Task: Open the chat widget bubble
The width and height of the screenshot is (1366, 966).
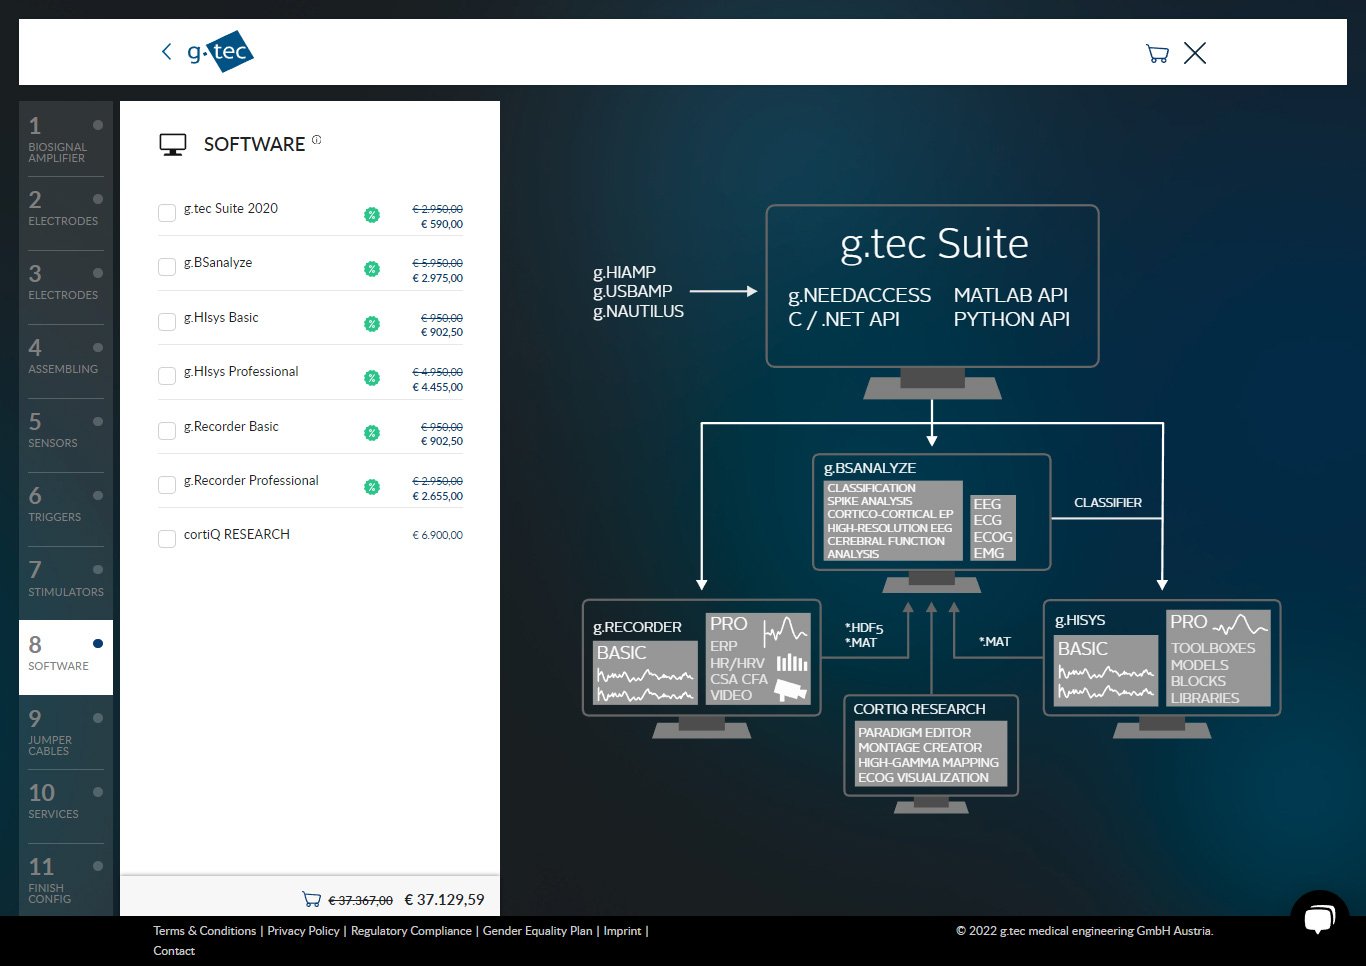Action: pyautogui.click(x=1319, y=918)
